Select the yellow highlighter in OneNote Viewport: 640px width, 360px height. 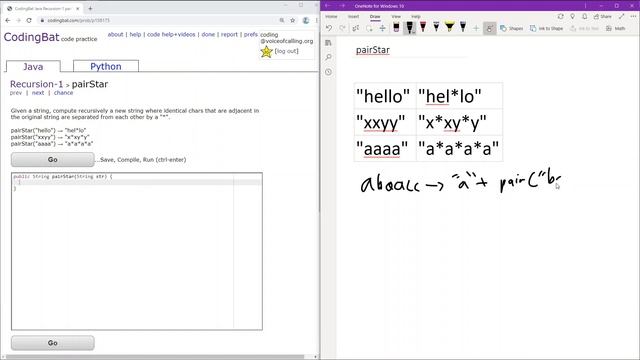[449, 27]
